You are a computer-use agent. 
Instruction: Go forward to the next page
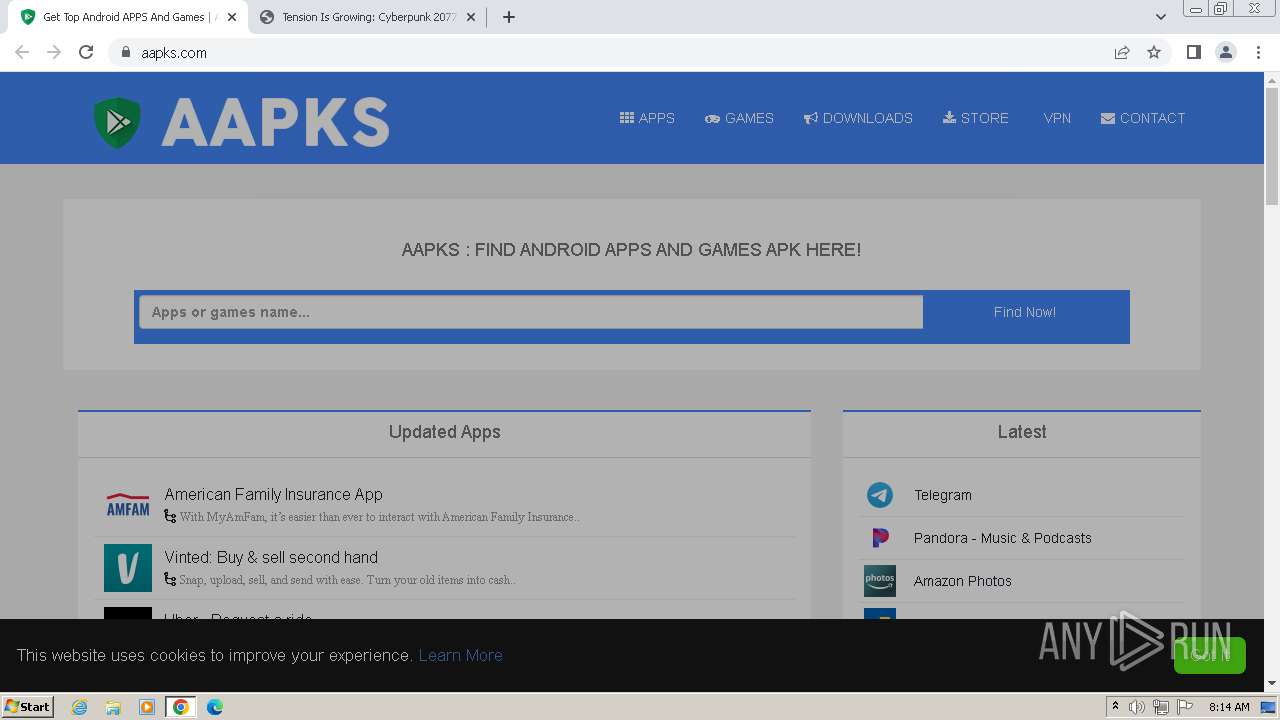coord(54,52)
